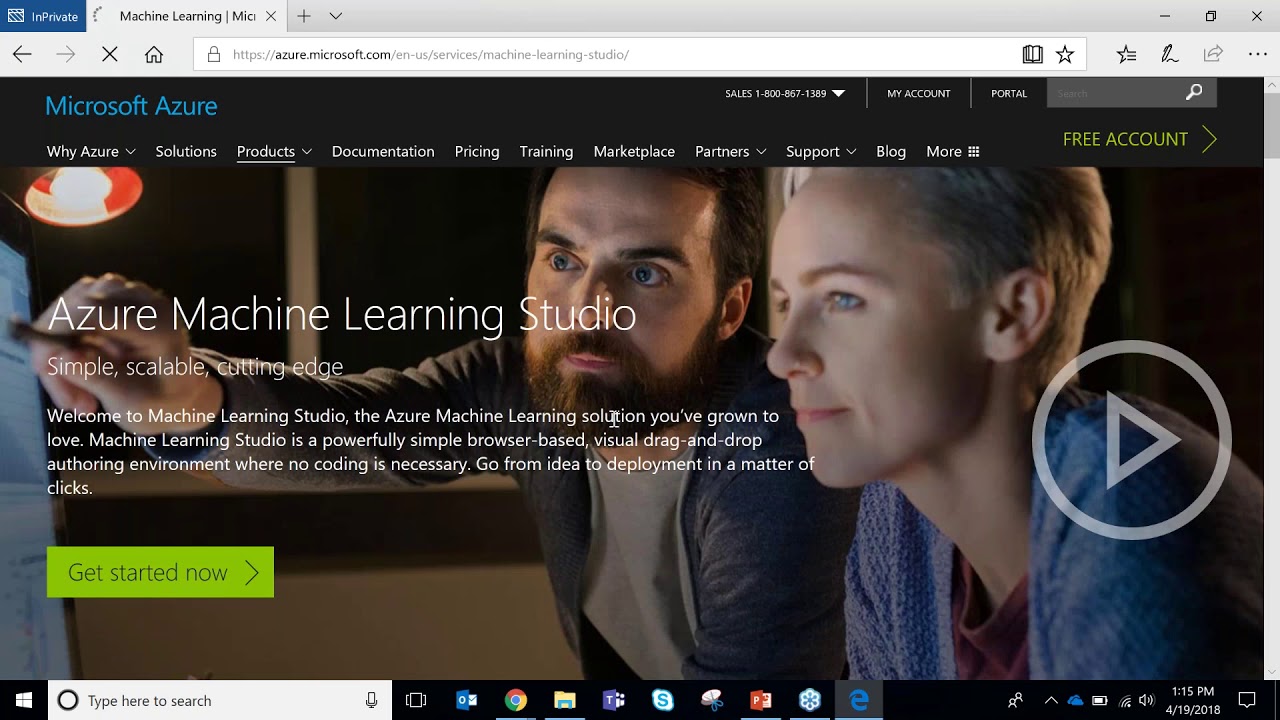This screenshot has height=720, width=1280.
Task: Open Skype from the taskbar
Action: (663, 700)
